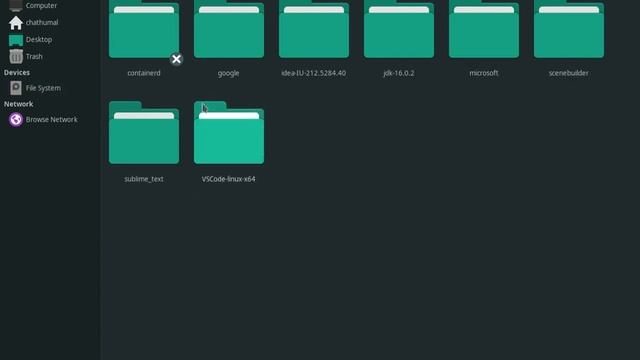The image size is (640, 360).
Task: Click the home icon beside chathumal
Action: pyautogui.click(x=16, y=23)
